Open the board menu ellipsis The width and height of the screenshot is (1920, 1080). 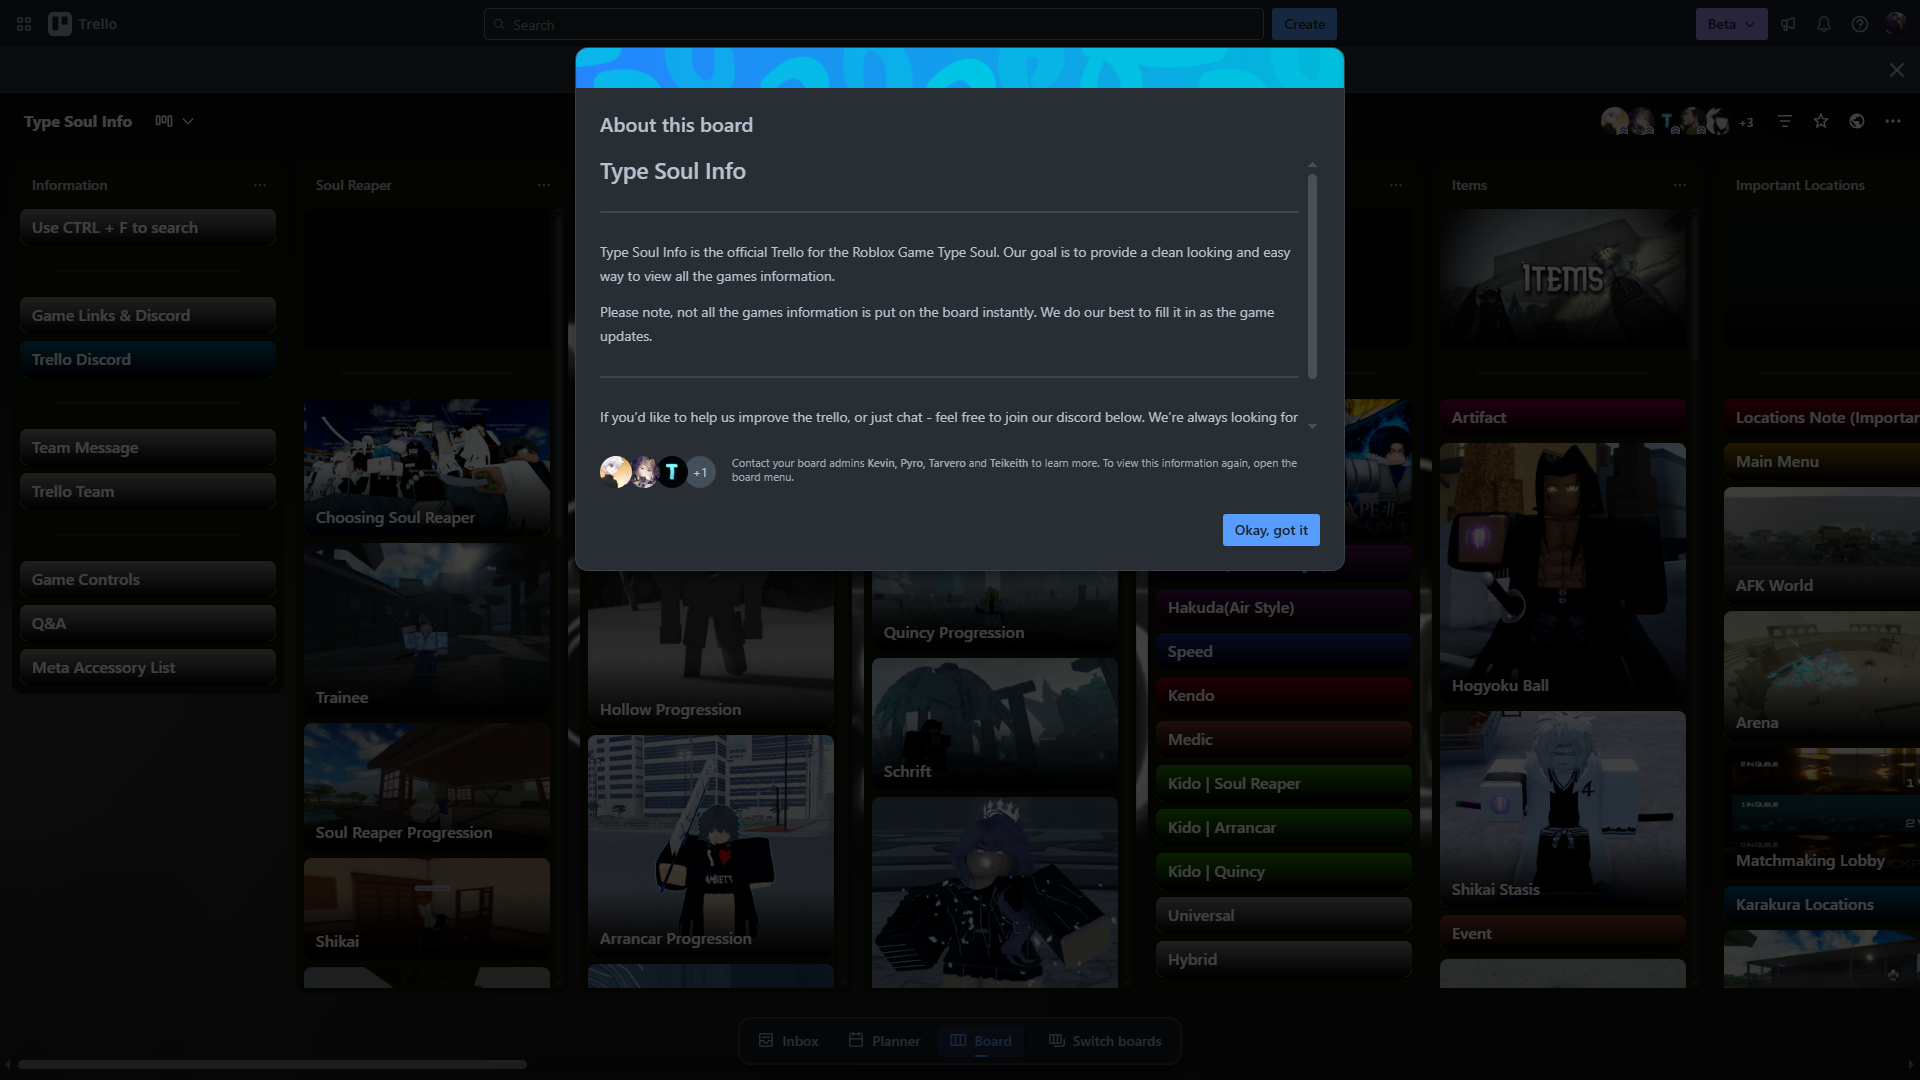(x=1892, y=121)
